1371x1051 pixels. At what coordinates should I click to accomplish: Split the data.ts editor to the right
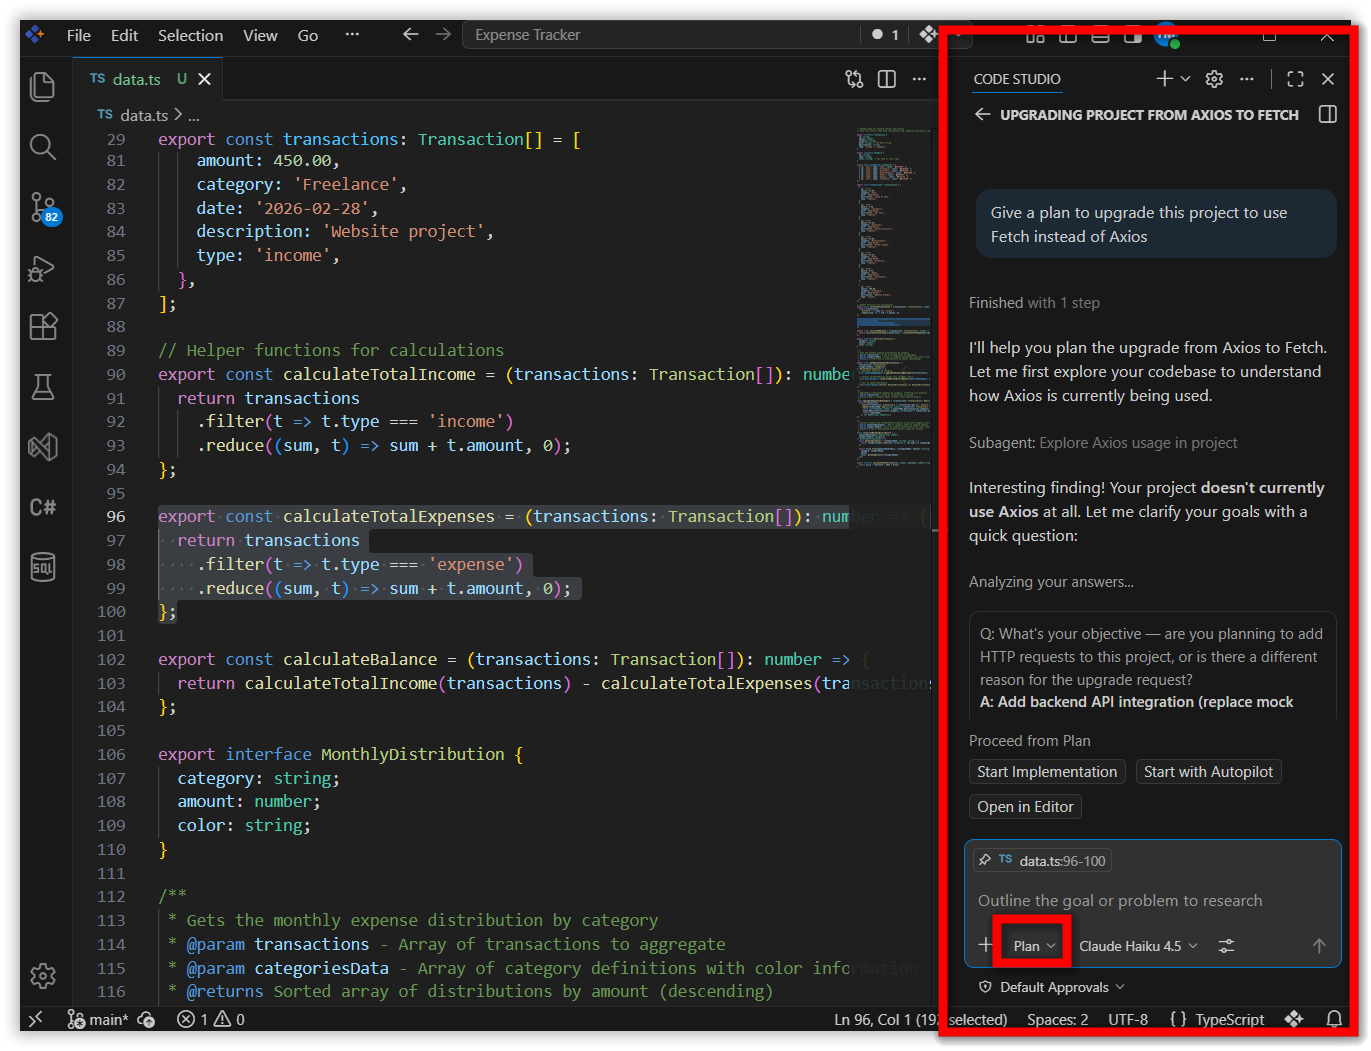click(886, 79)
